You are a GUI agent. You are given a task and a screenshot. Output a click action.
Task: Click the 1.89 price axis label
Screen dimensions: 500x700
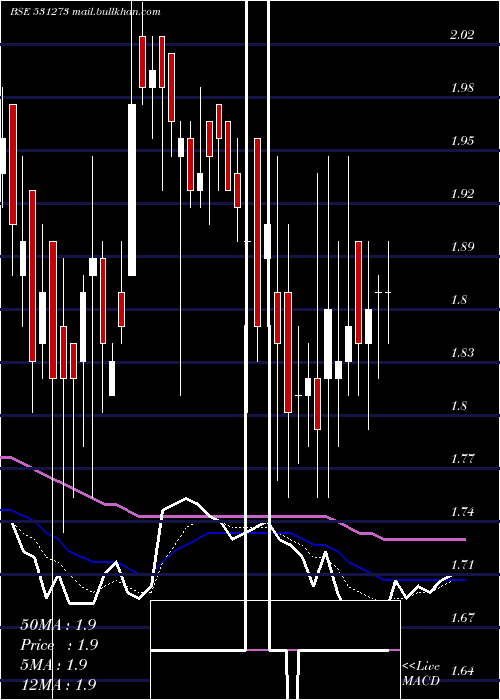pyautogui.click(x=462, y=247)
